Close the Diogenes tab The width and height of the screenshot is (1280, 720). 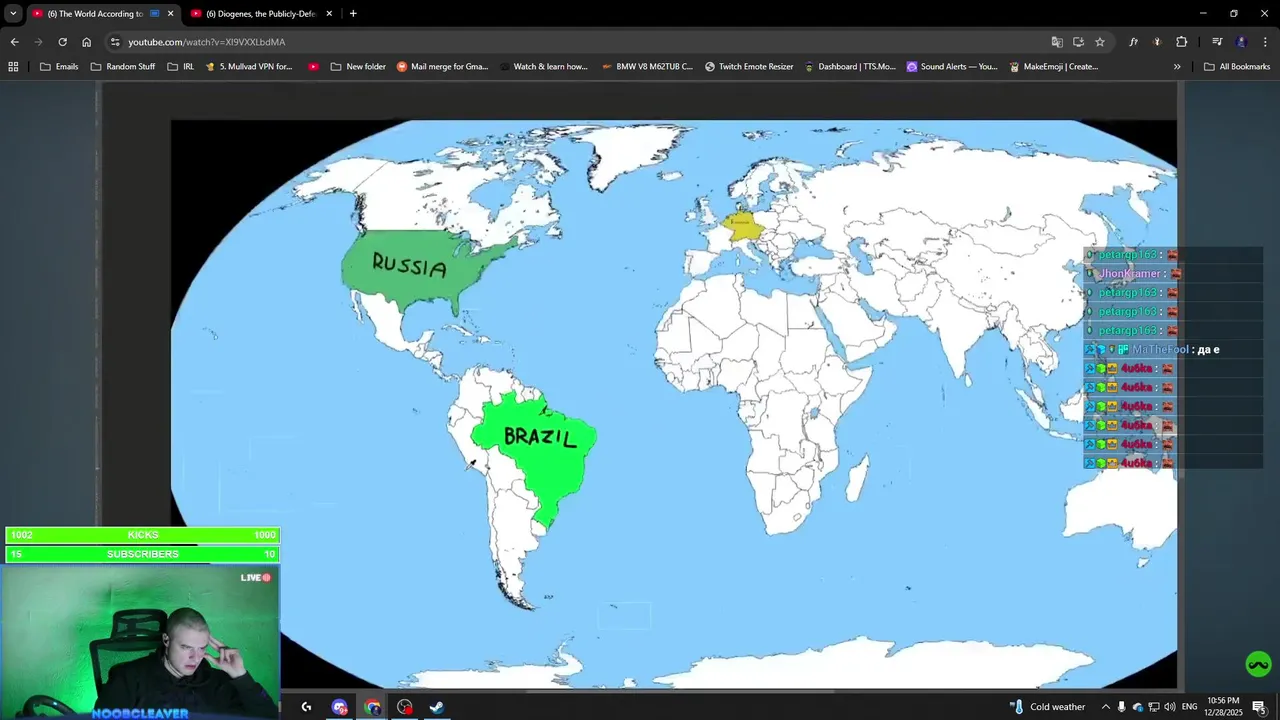(329, 14)
